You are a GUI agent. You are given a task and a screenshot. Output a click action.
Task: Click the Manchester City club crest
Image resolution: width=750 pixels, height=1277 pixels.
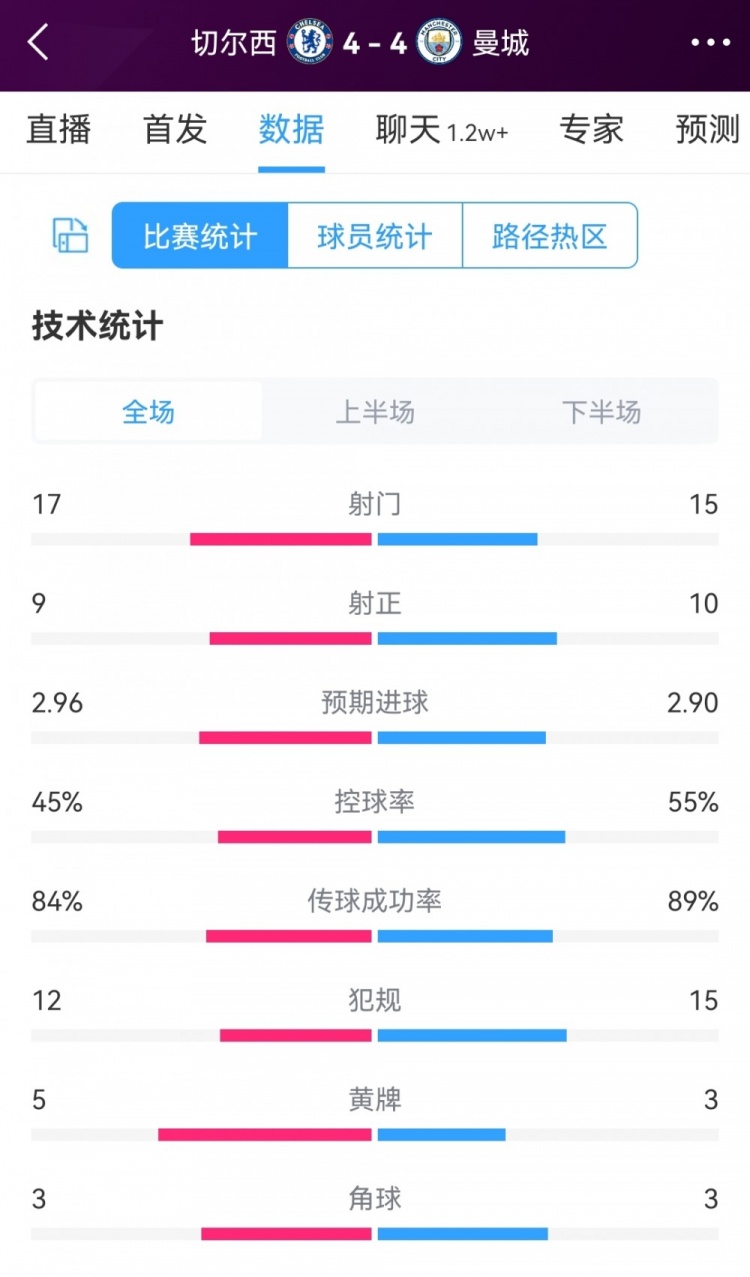tap(434, 43)
